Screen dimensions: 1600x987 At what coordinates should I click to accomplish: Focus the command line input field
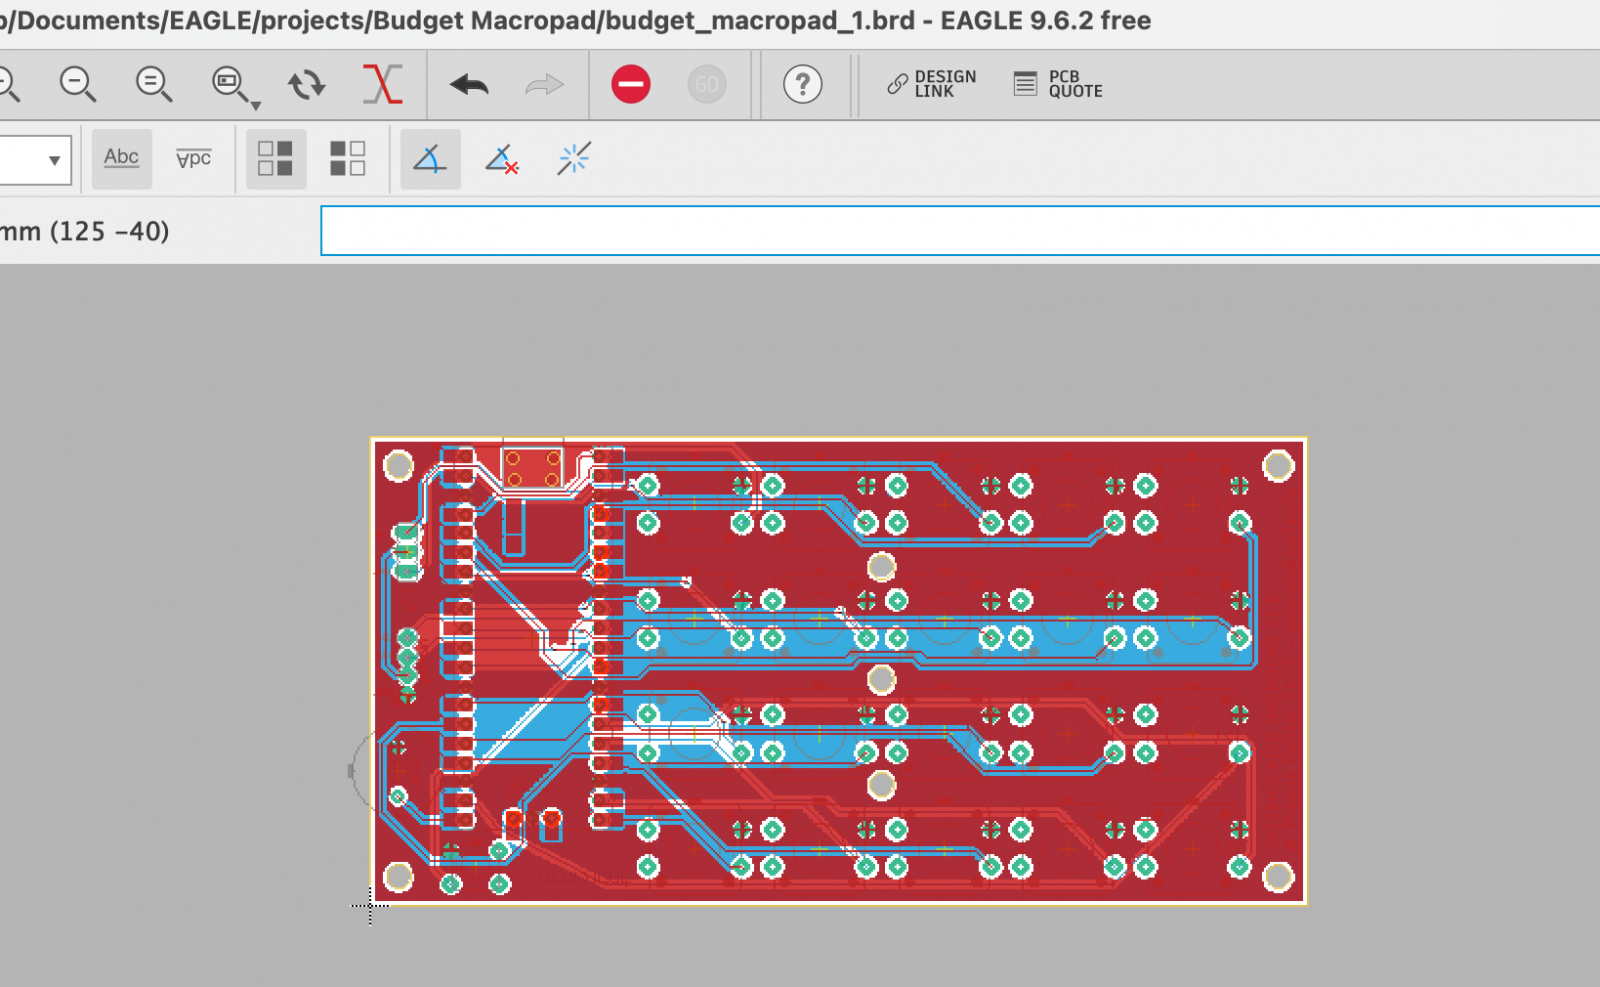[x=960, y=231]
